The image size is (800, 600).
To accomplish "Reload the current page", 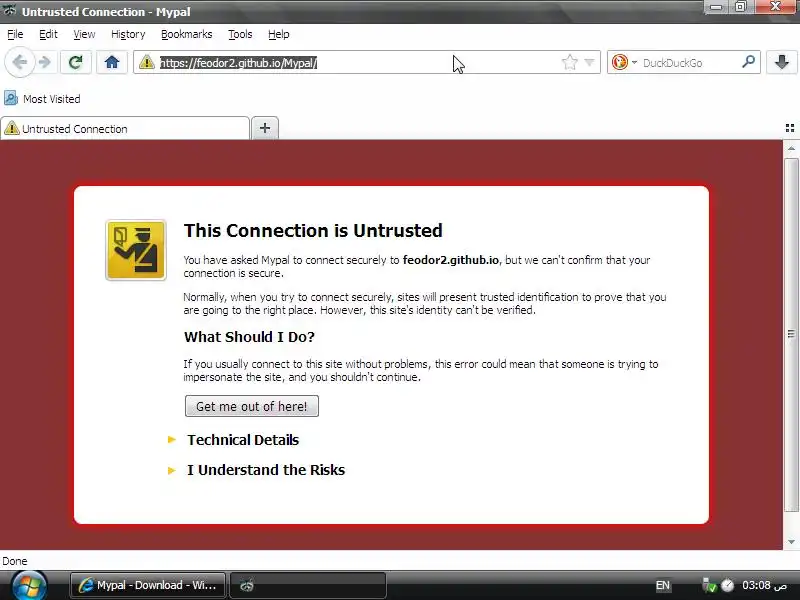I will [76, 62].
